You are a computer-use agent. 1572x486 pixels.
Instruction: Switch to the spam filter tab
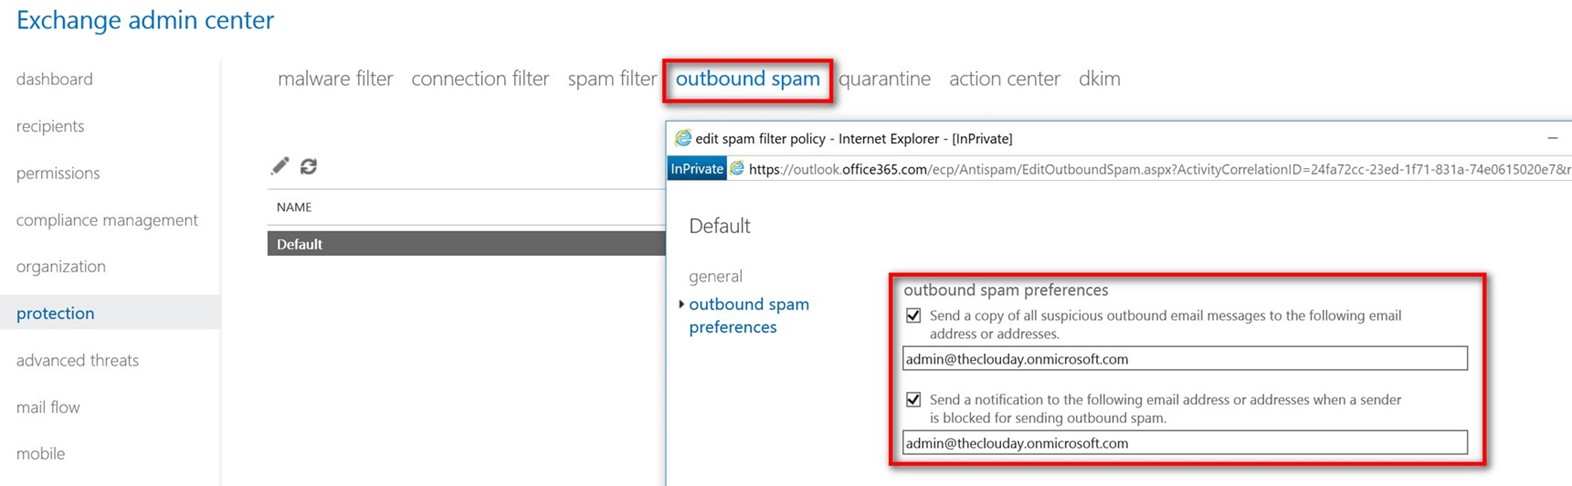click(612, 79)
